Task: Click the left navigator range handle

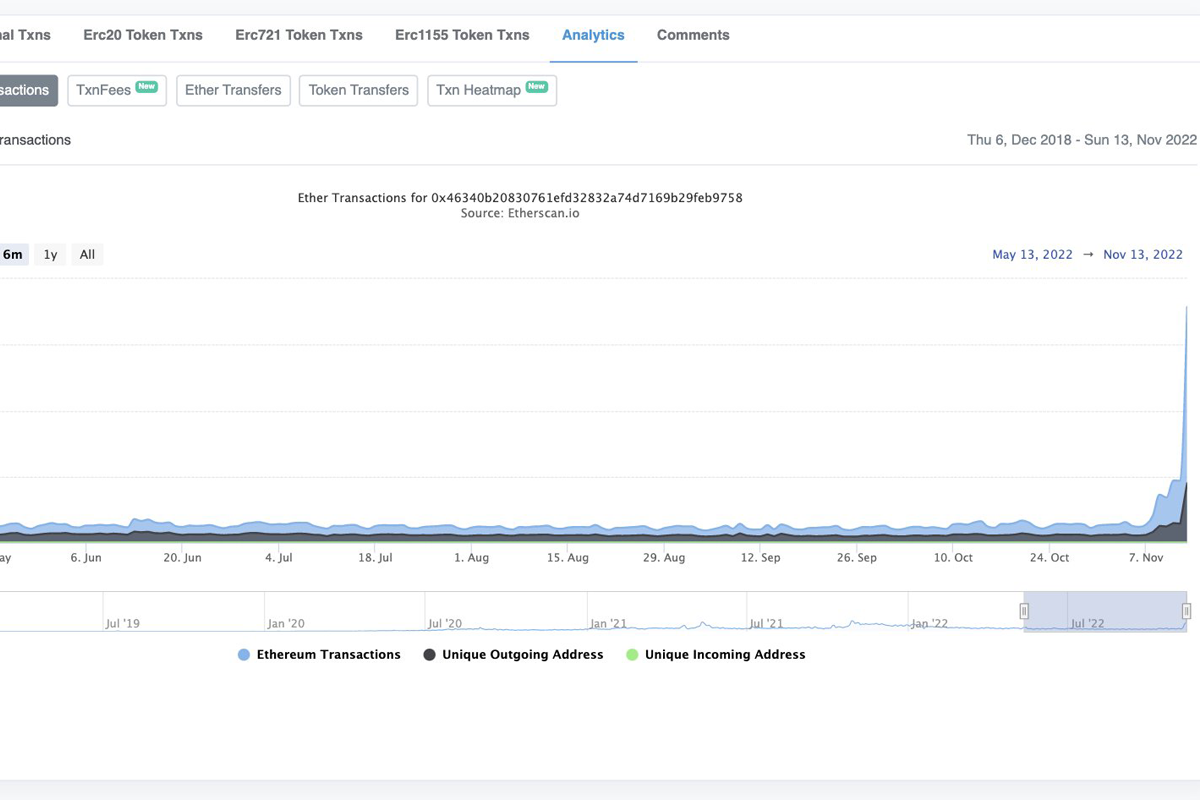Action: 1024,611
